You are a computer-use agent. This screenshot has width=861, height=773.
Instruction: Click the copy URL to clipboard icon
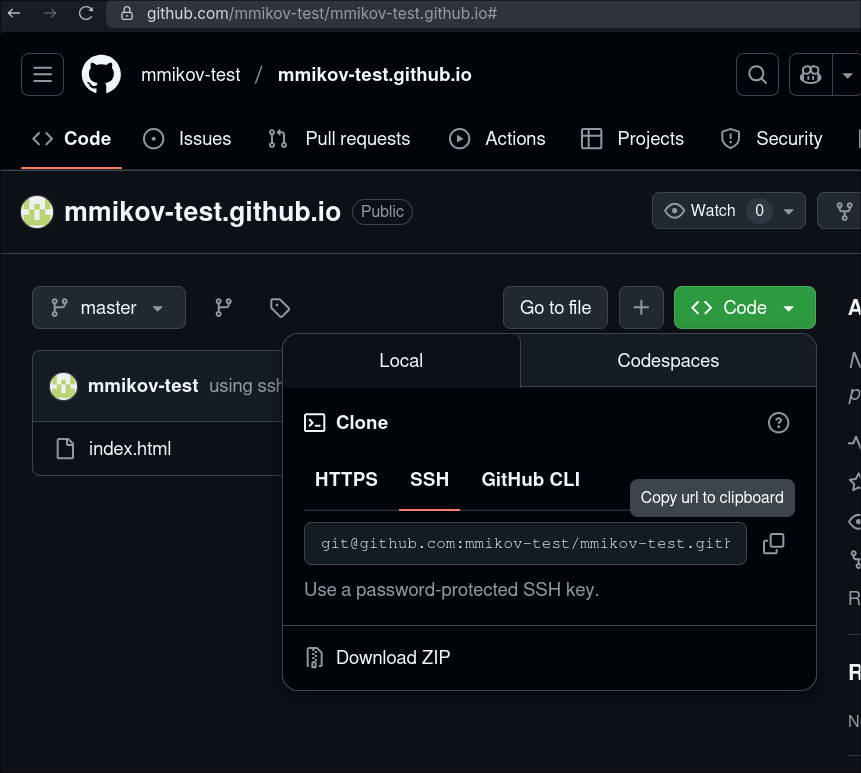click(773, 543)
